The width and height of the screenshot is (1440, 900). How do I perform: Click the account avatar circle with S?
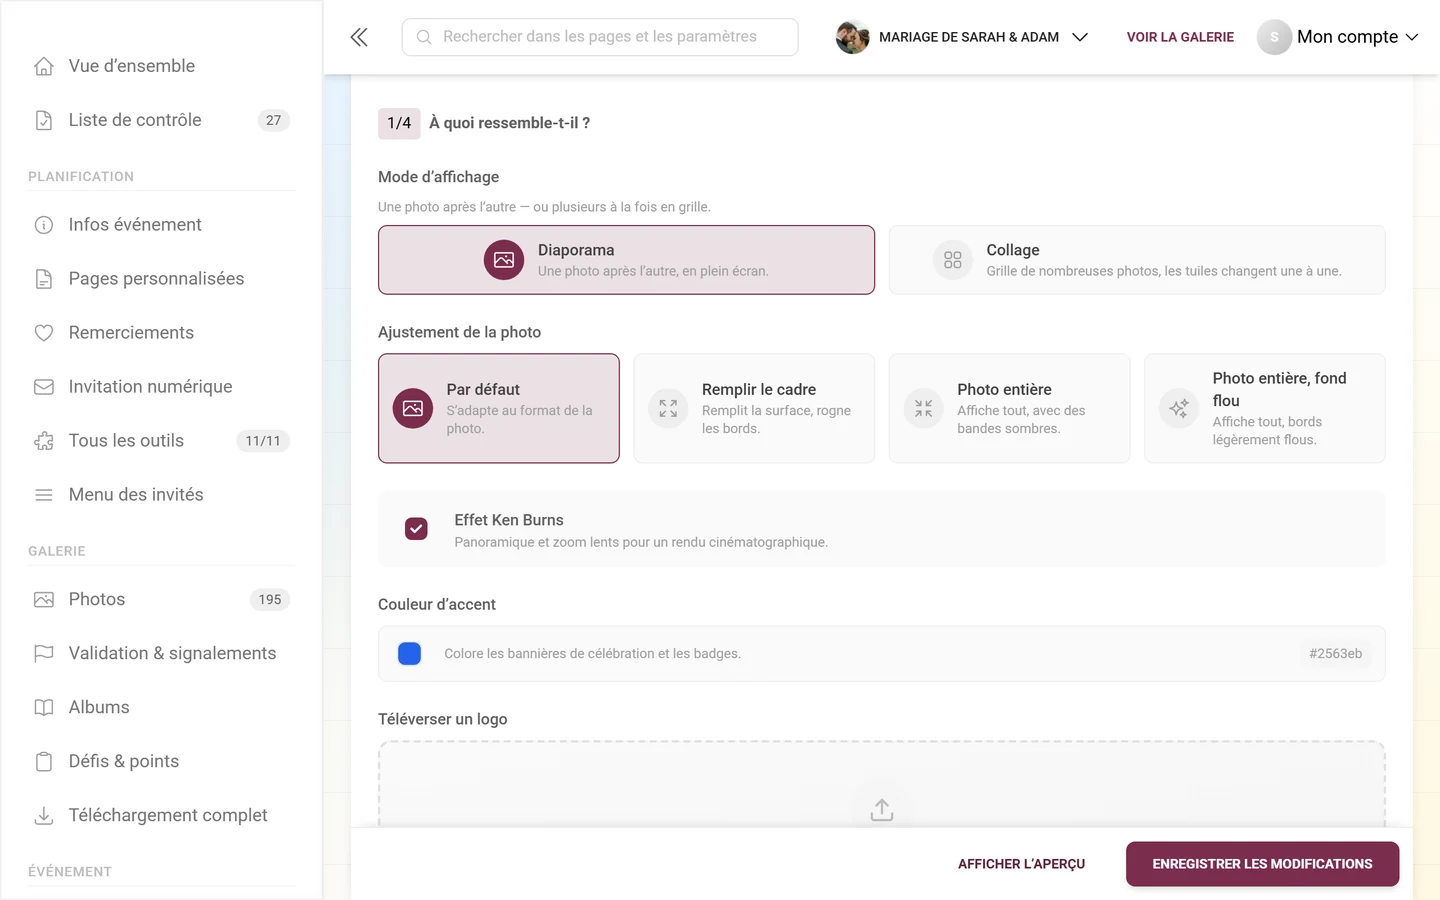point(1274,37)
